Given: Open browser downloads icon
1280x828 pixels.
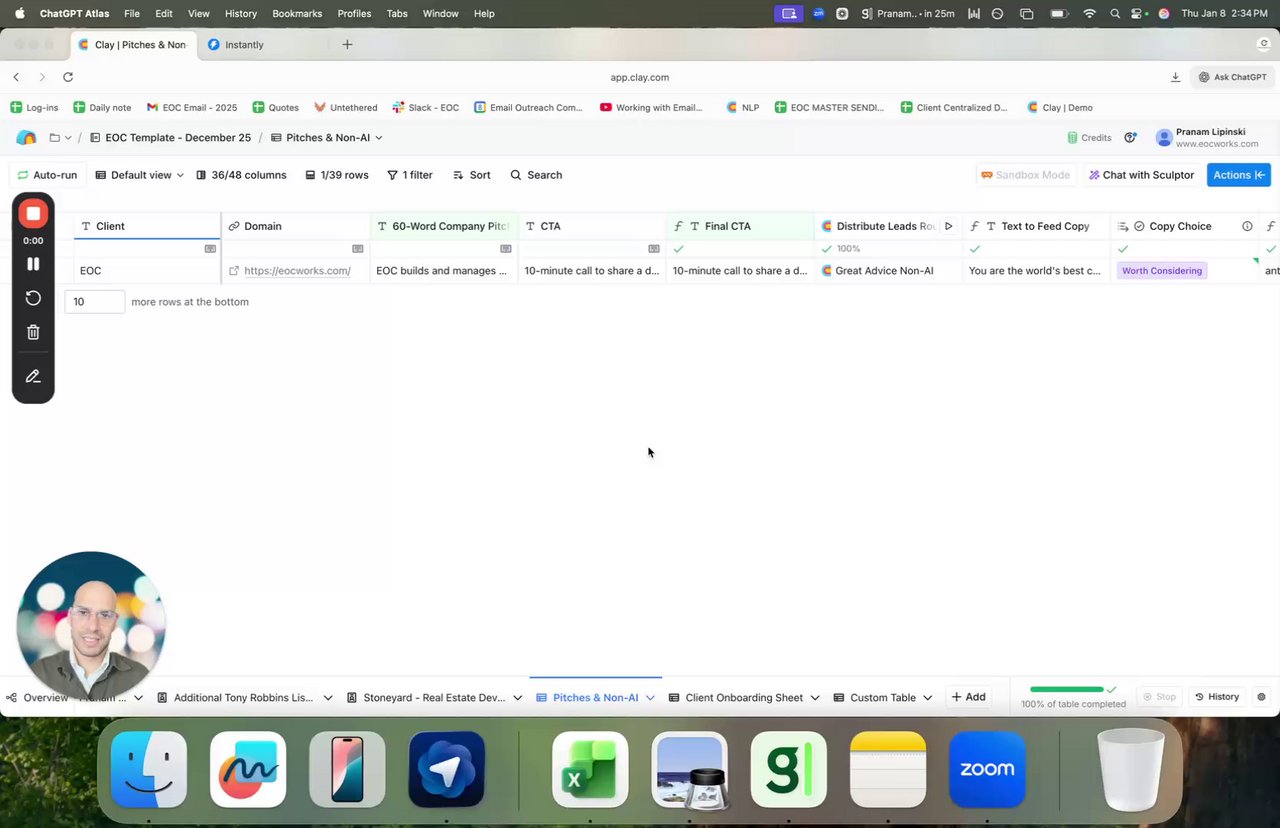Looking at the screenshot, I should [1175, 77].
